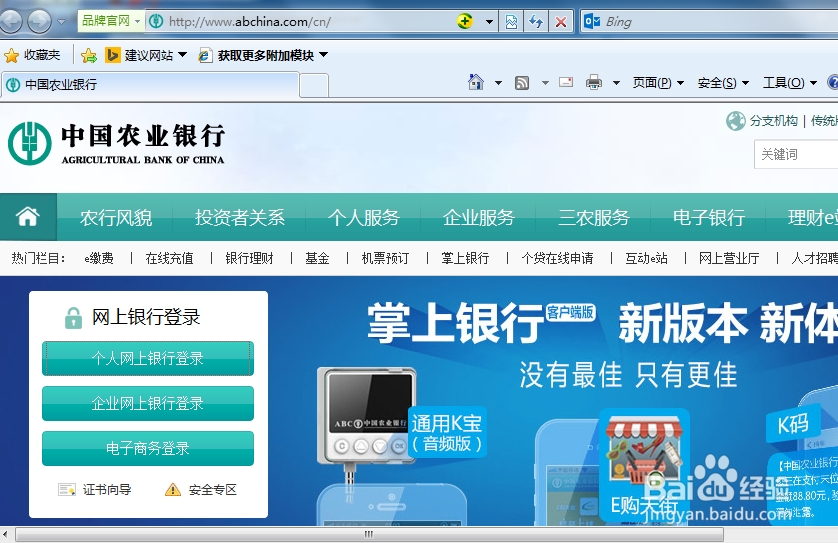Open the 机票预订 hot link
The width and height of the screenshot is (838, 543).
pyautogui.click(x=385, y=259)
